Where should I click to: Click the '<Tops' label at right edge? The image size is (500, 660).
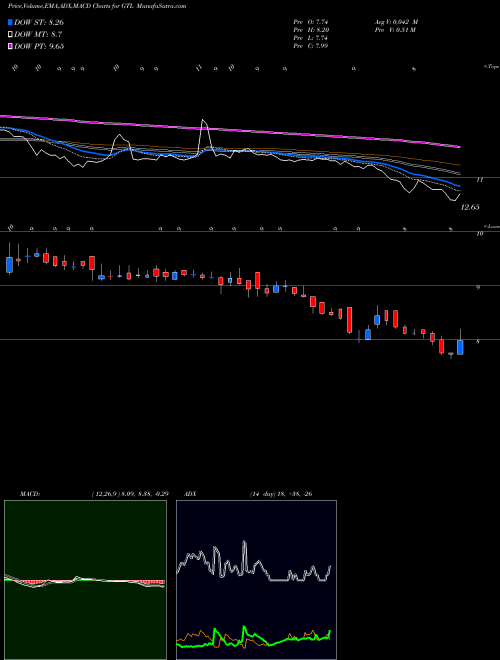pos(492,67)
